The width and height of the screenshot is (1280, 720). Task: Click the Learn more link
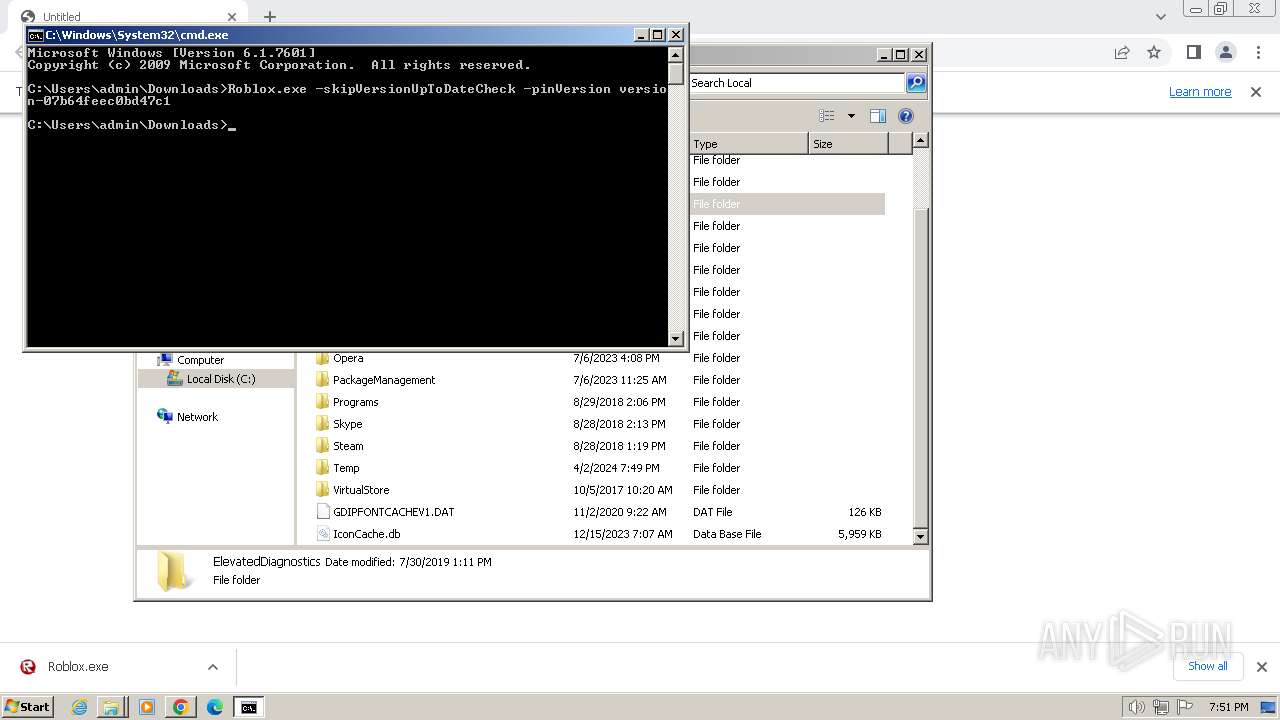pyautogui.click(x=1200, y=91)
